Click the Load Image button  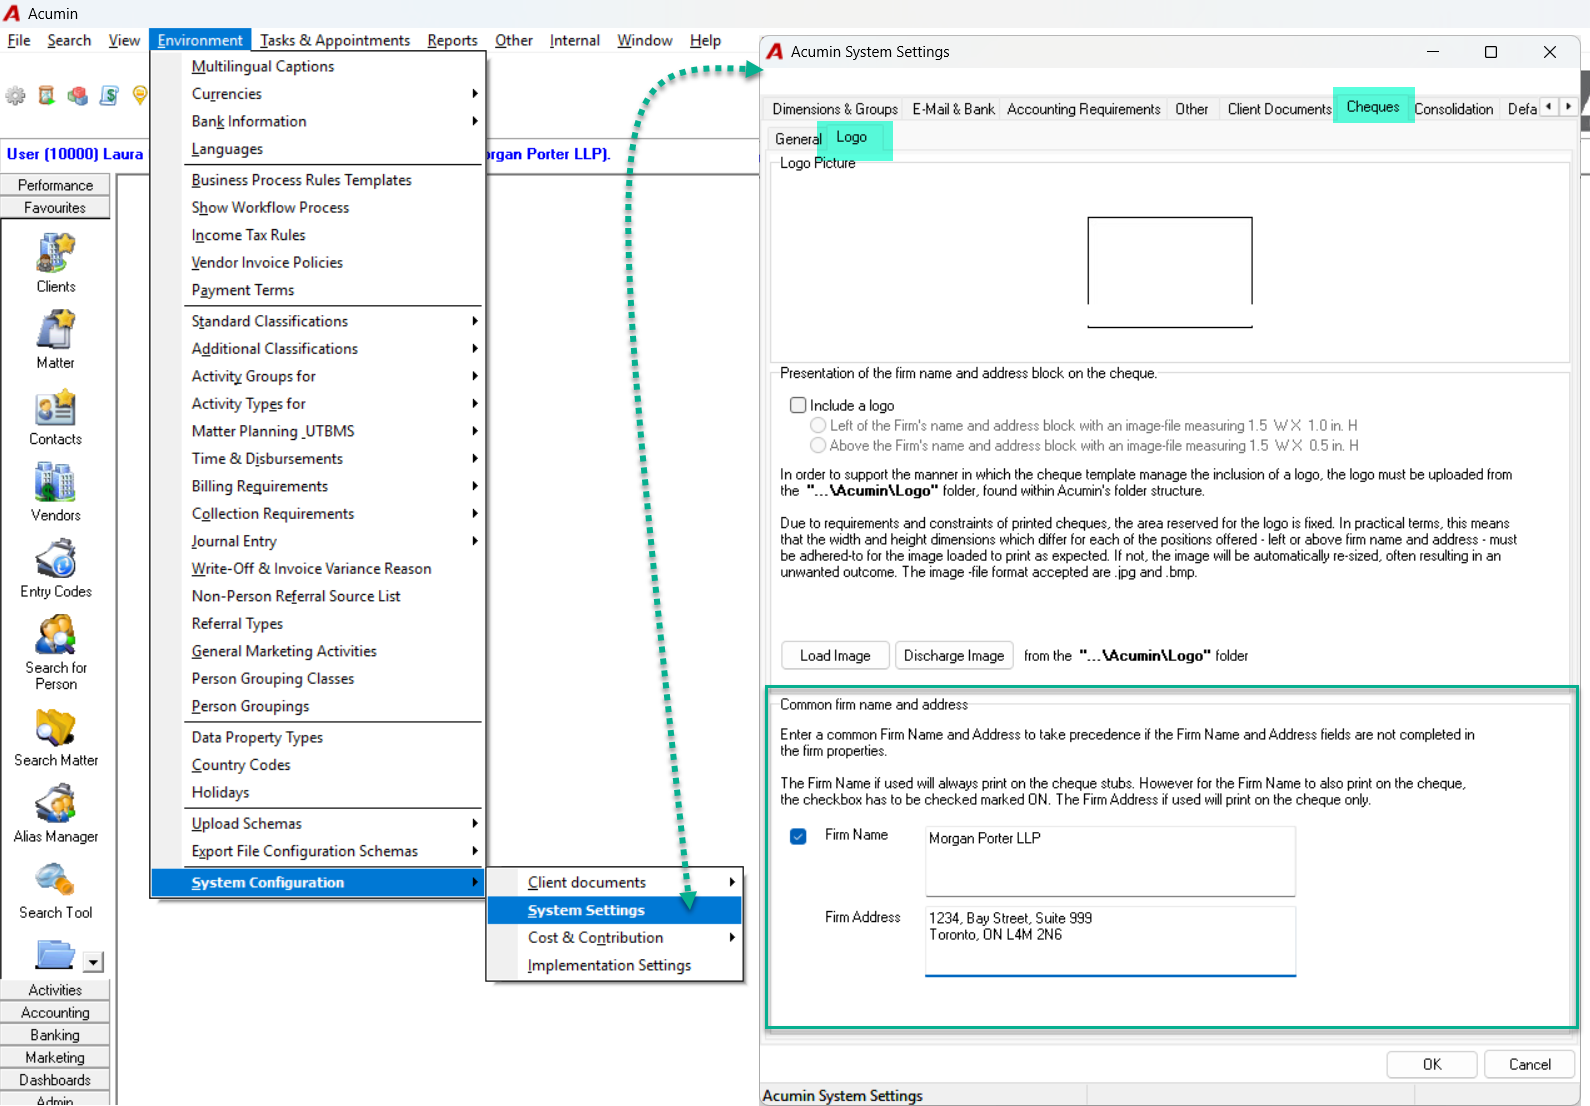point(835,655)
